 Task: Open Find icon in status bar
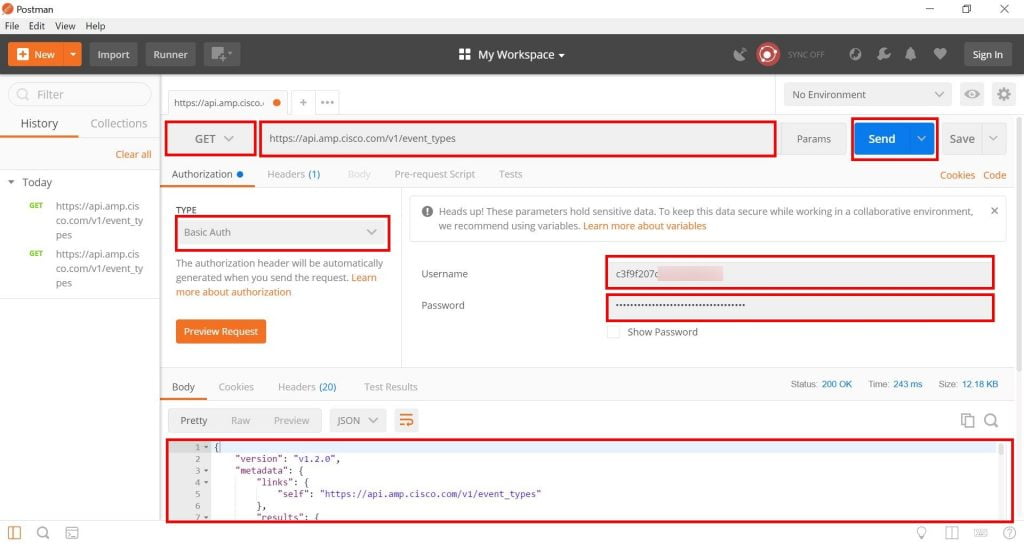coord(43,533)
